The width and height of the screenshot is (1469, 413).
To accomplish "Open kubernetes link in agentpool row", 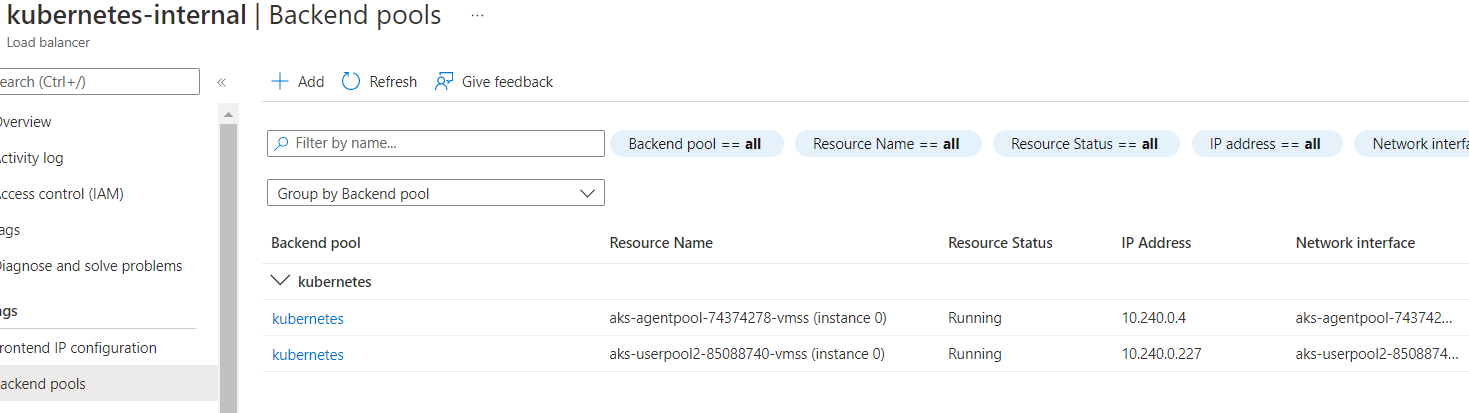I will [308, 319].
